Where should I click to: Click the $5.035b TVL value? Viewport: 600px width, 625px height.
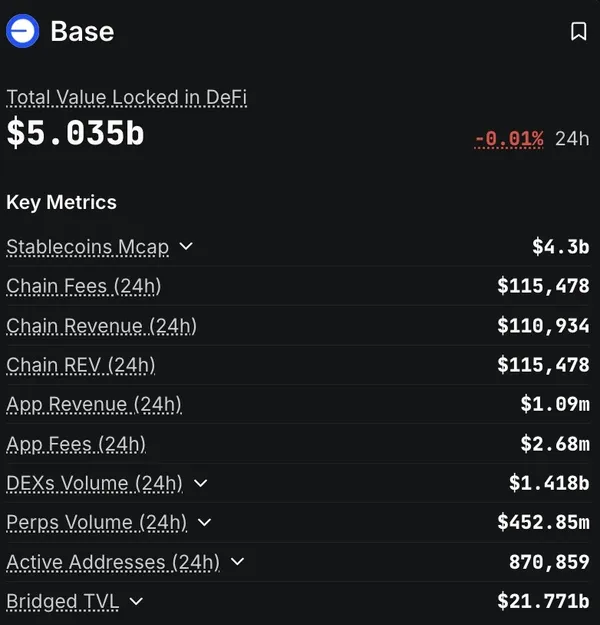(x=75, y=134)
